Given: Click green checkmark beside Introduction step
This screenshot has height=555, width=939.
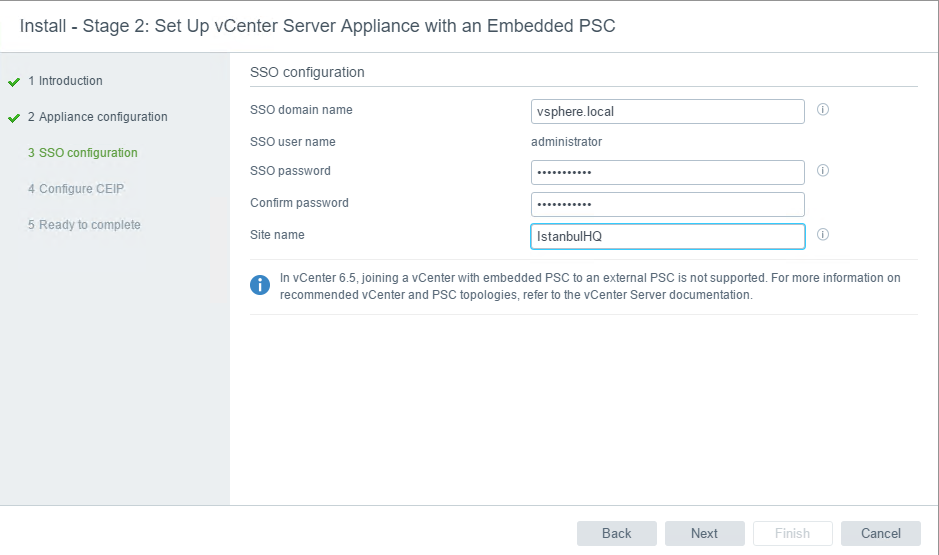Looking at the screenshot, I should (x=14, y=82).
